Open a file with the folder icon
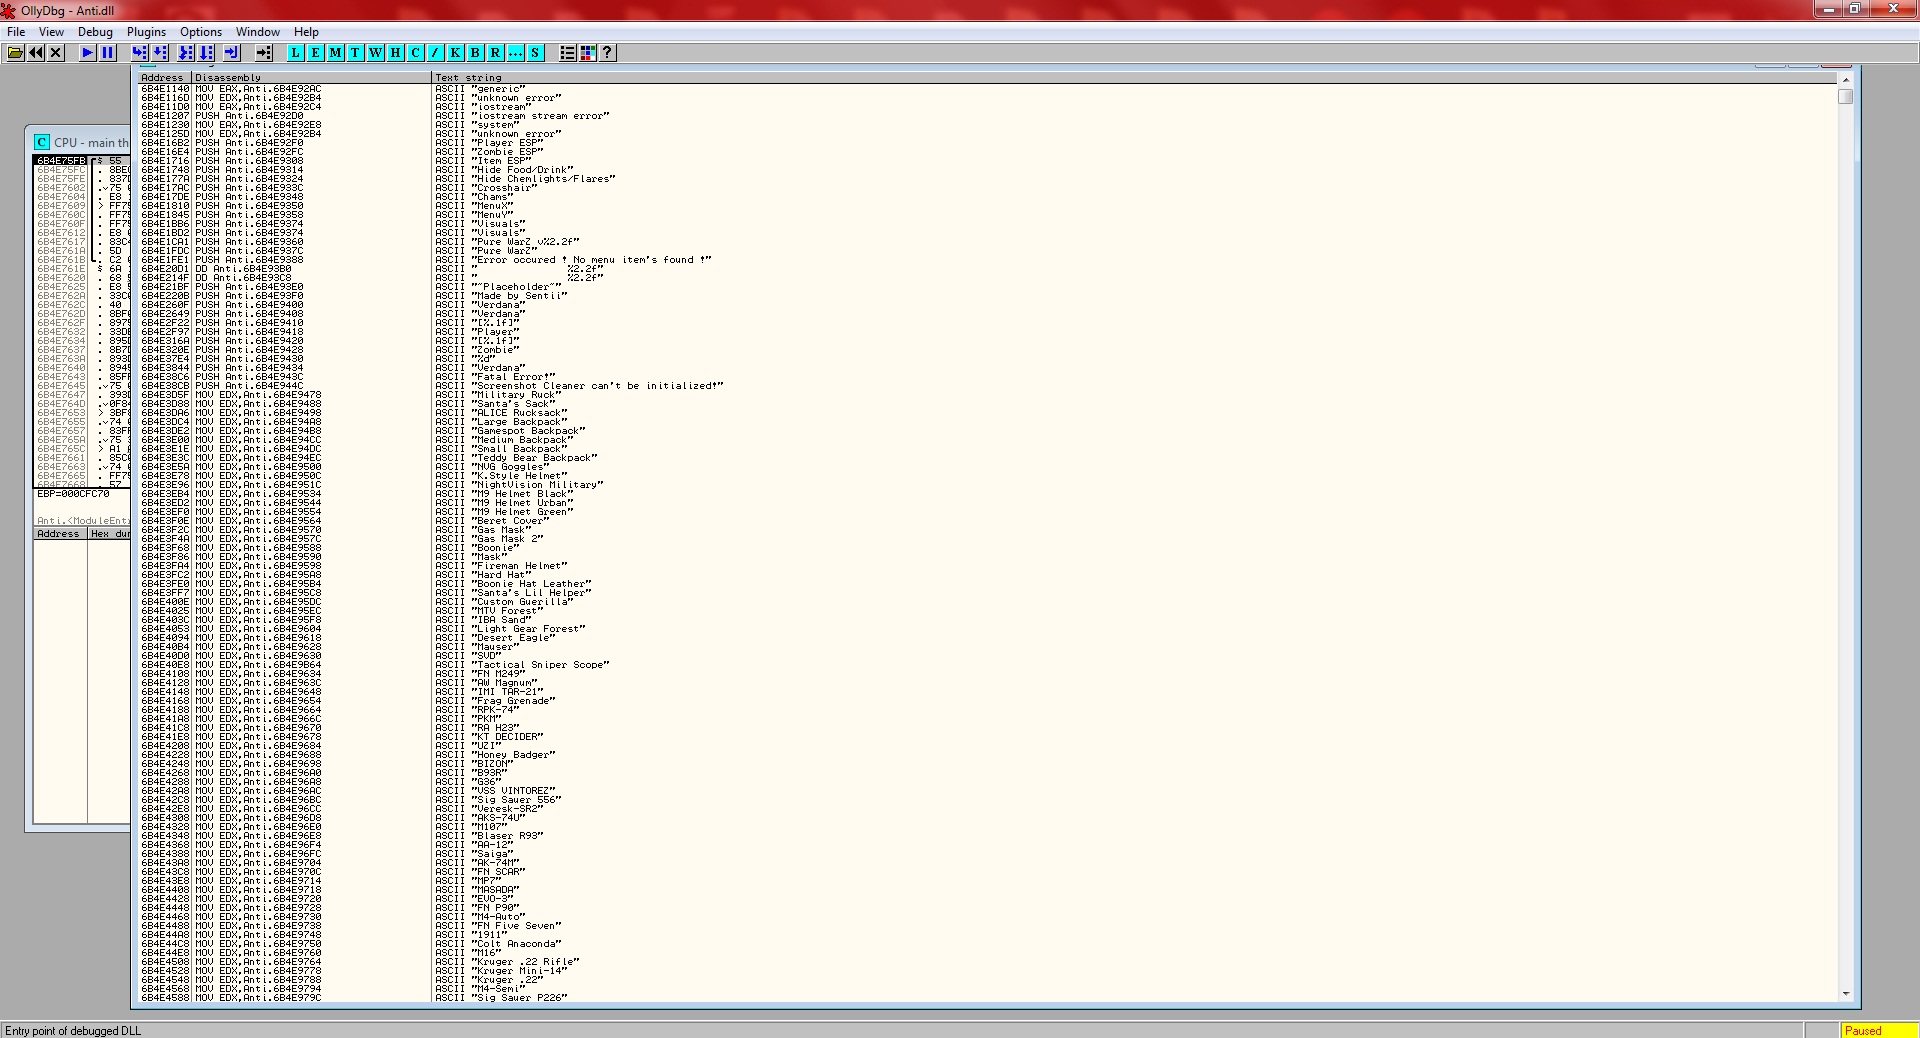This screenshot has width=1920, height=1038. pyautogui.click(x=16, y=53)
